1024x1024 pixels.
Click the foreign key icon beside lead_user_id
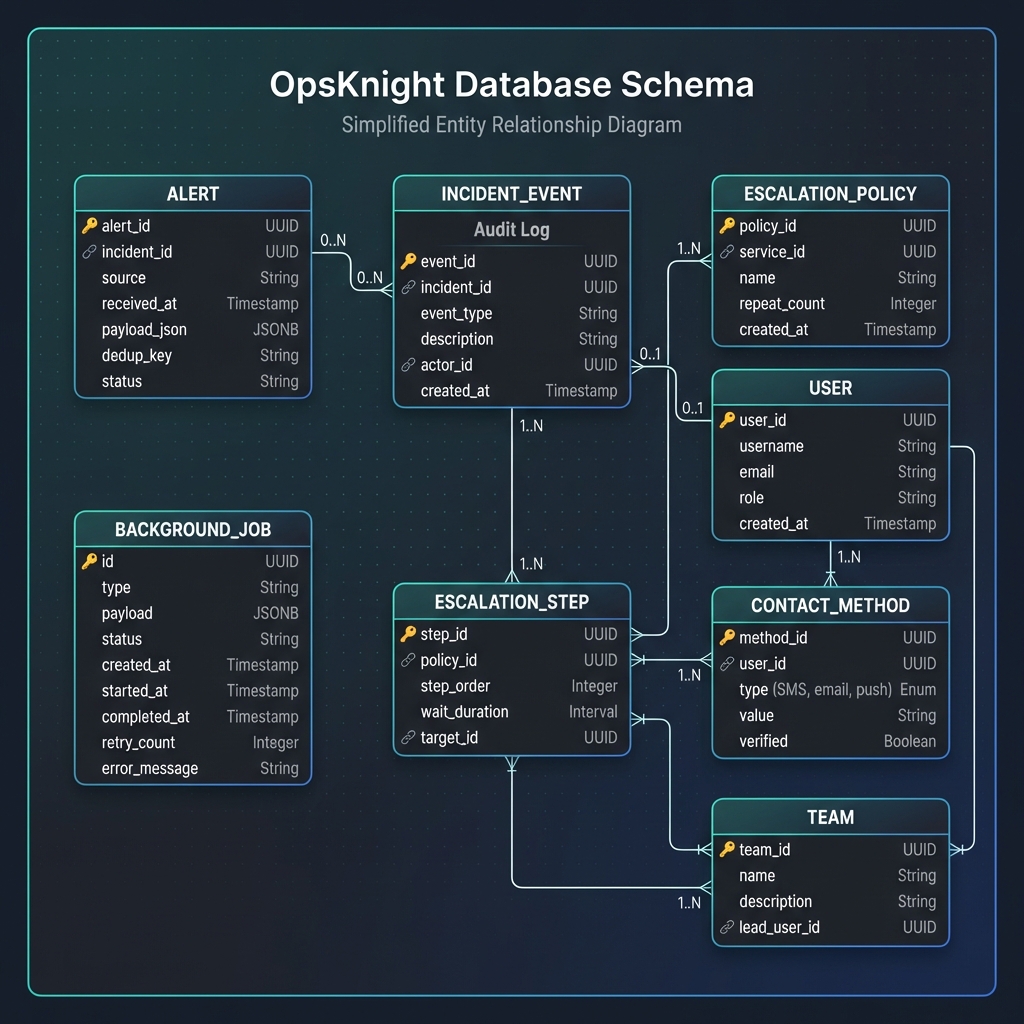click(726, 927)
